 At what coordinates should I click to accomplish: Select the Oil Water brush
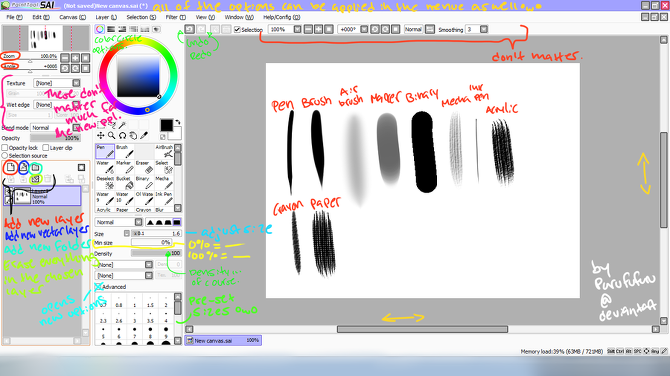click(x=144, y=199)
